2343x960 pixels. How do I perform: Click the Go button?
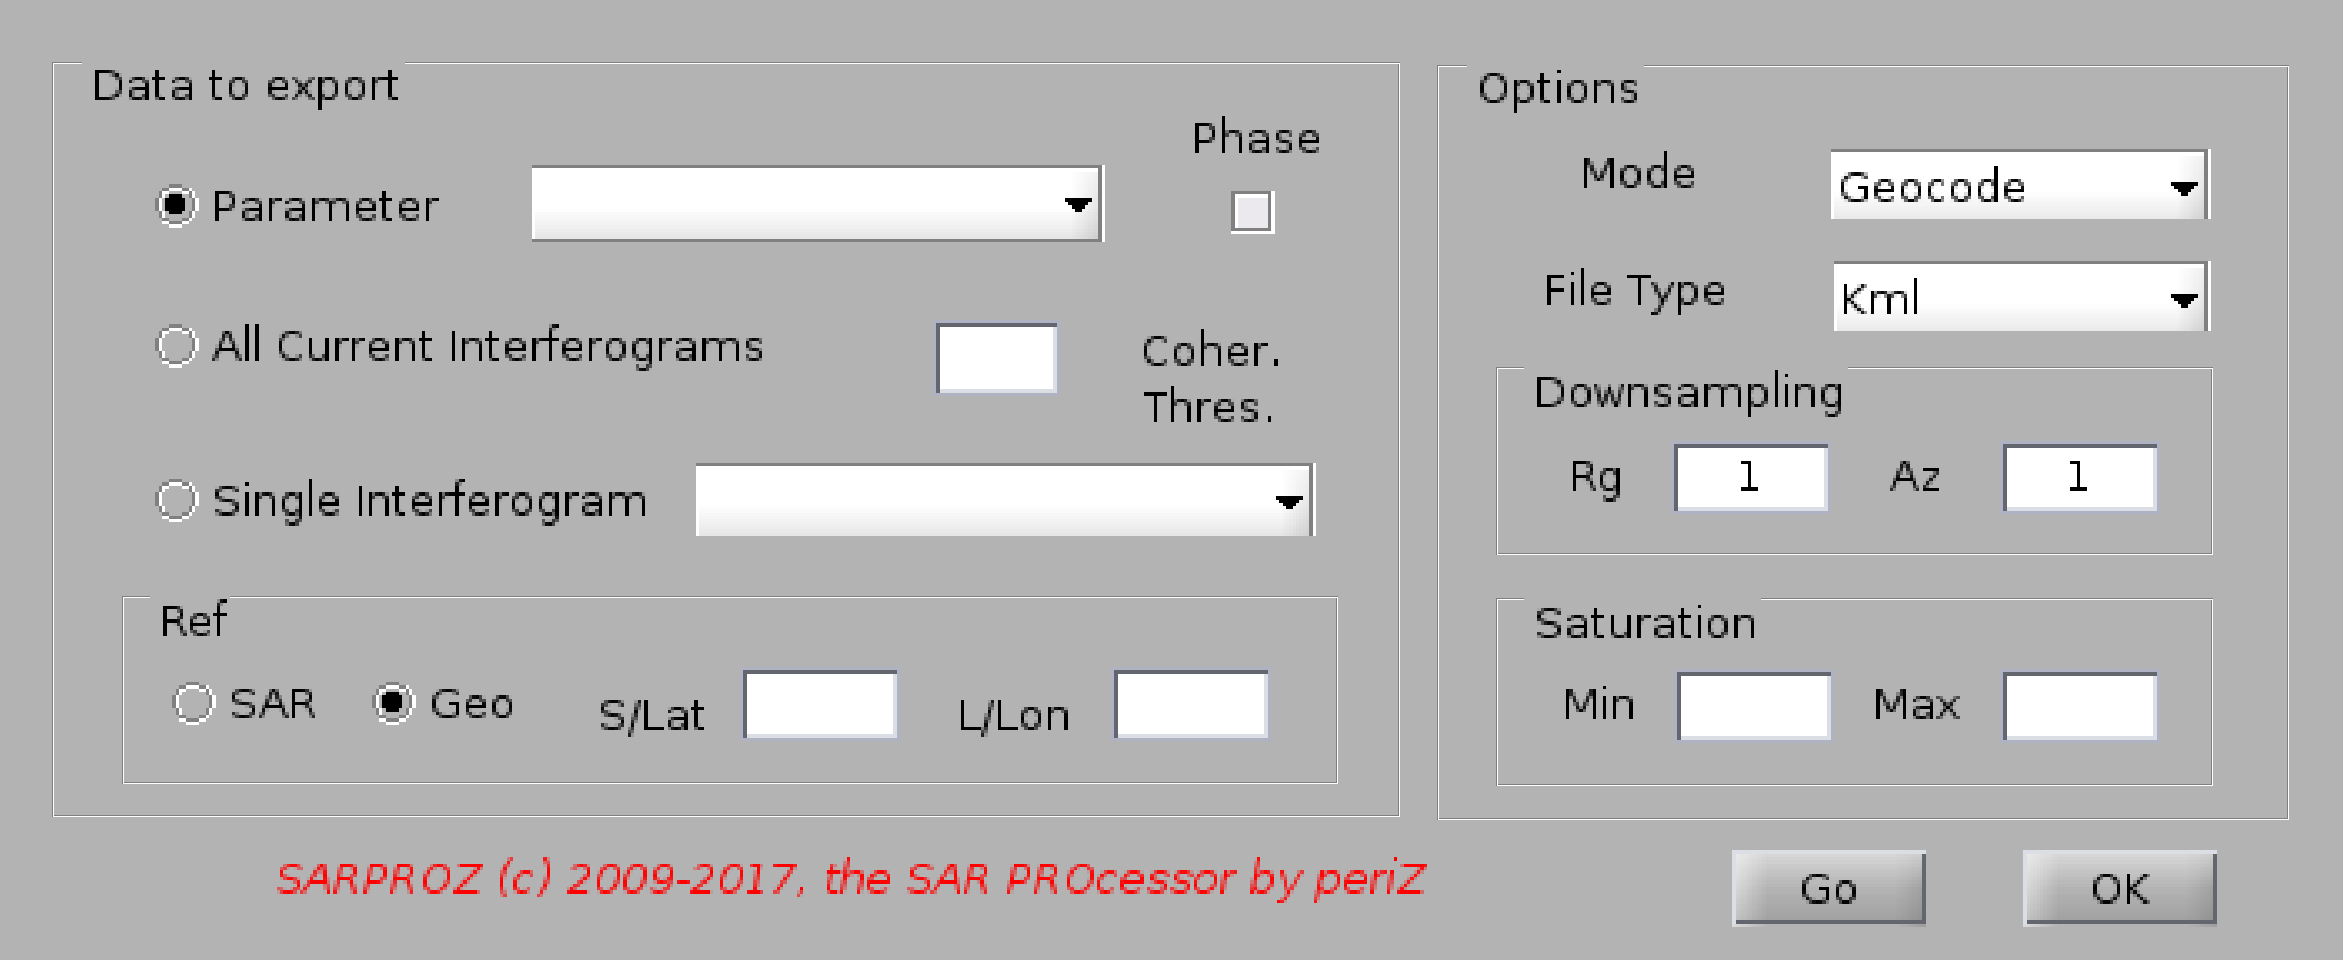pos(1828,888)
